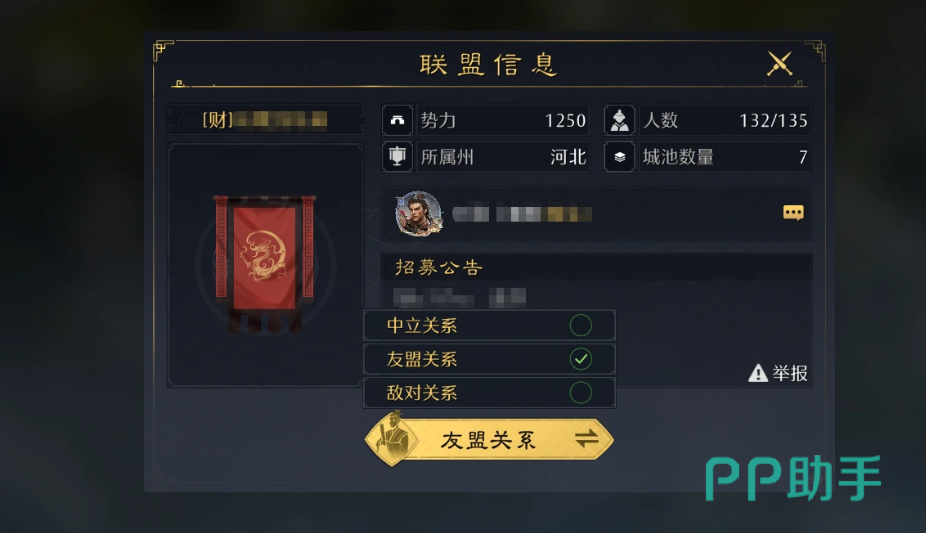Close the 联盟信息 dialog with crossed swords
Image resolution: width=926 pixels, height=533 pixels.
[x=779, y=63]
